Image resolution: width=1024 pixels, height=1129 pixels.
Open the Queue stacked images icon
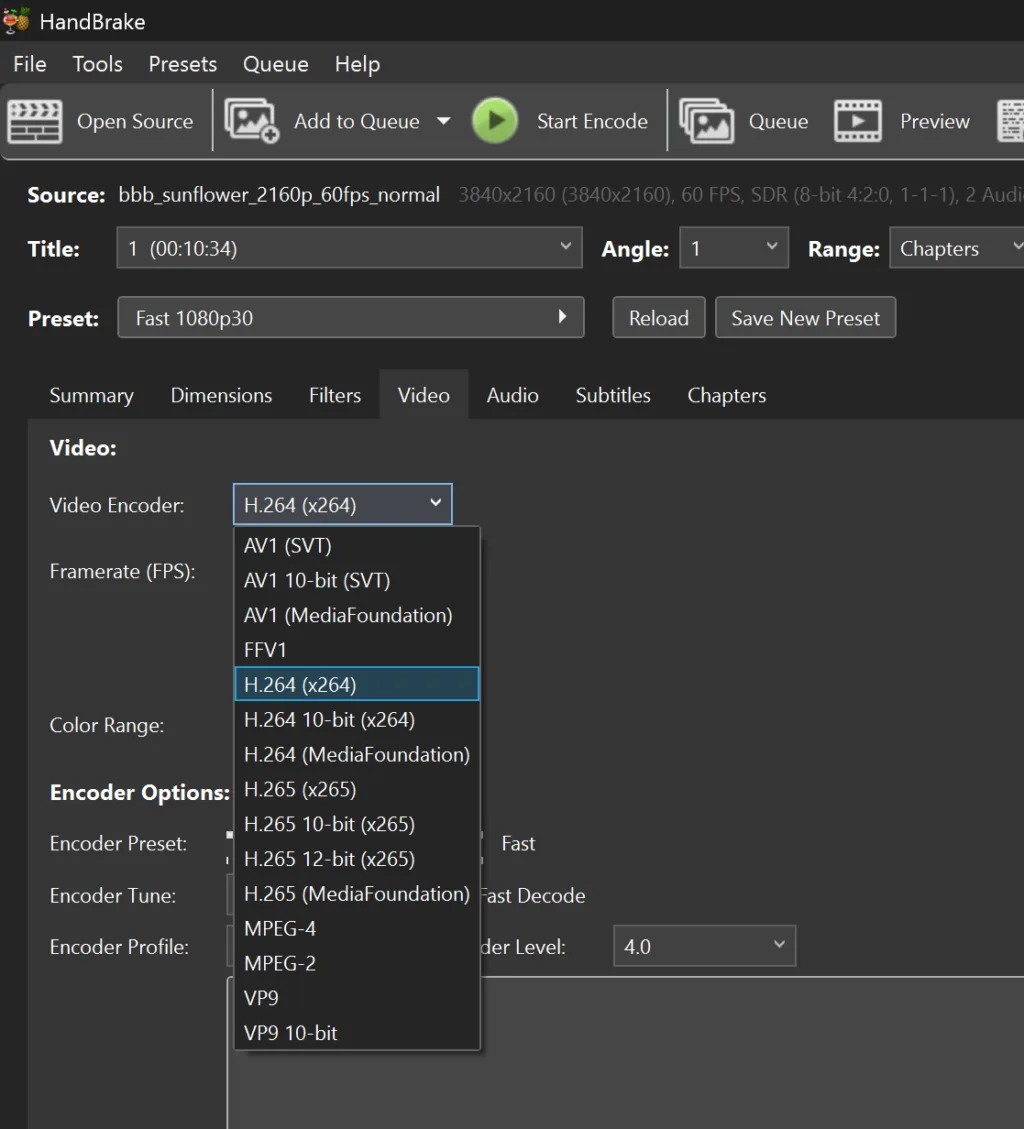coord(706,121)
